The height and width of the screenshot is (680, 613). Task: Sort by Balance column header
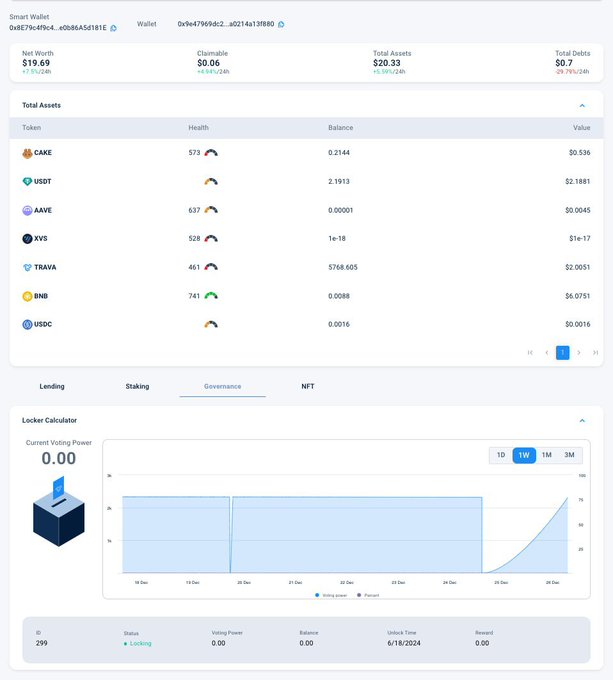(x=341, y=128)
